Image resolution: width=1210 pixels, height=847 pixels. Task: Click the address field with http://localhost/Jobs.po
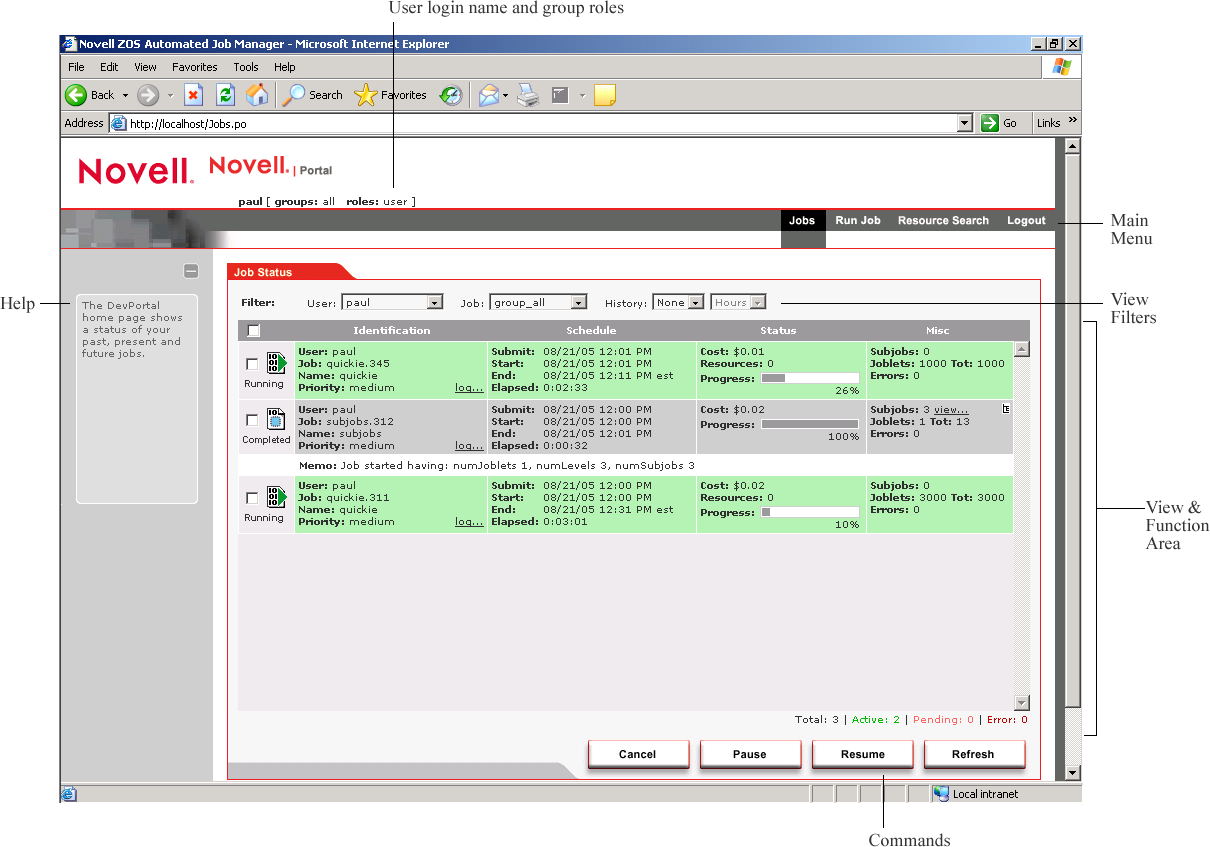540,123
